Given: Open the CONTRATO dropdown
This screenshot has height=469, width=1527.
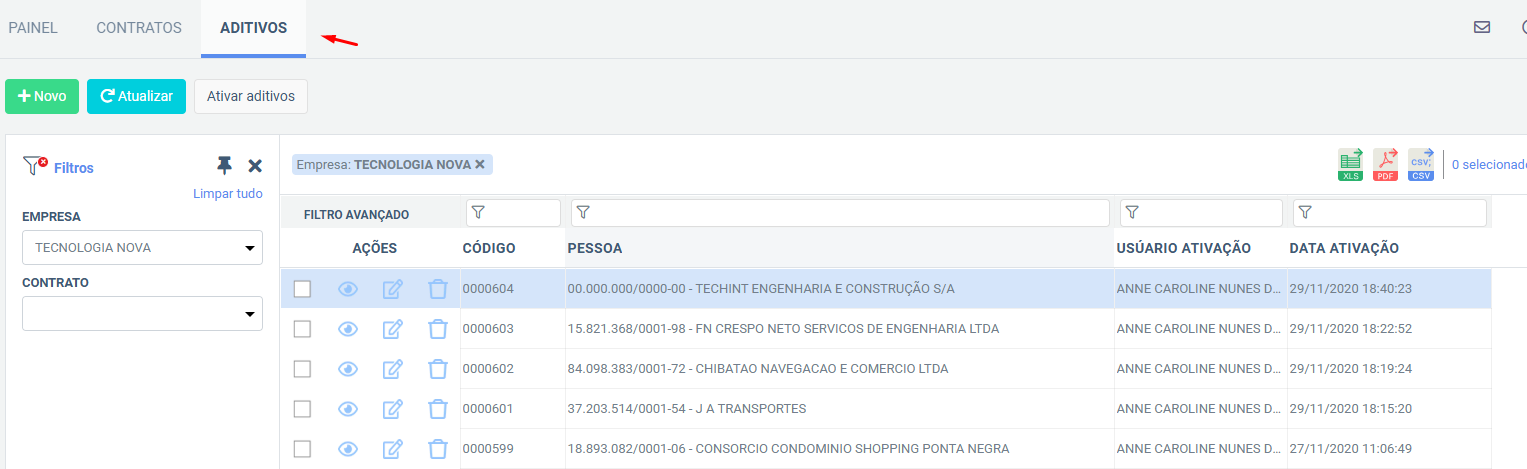Looking at the screenshot, I should (142, 313).
